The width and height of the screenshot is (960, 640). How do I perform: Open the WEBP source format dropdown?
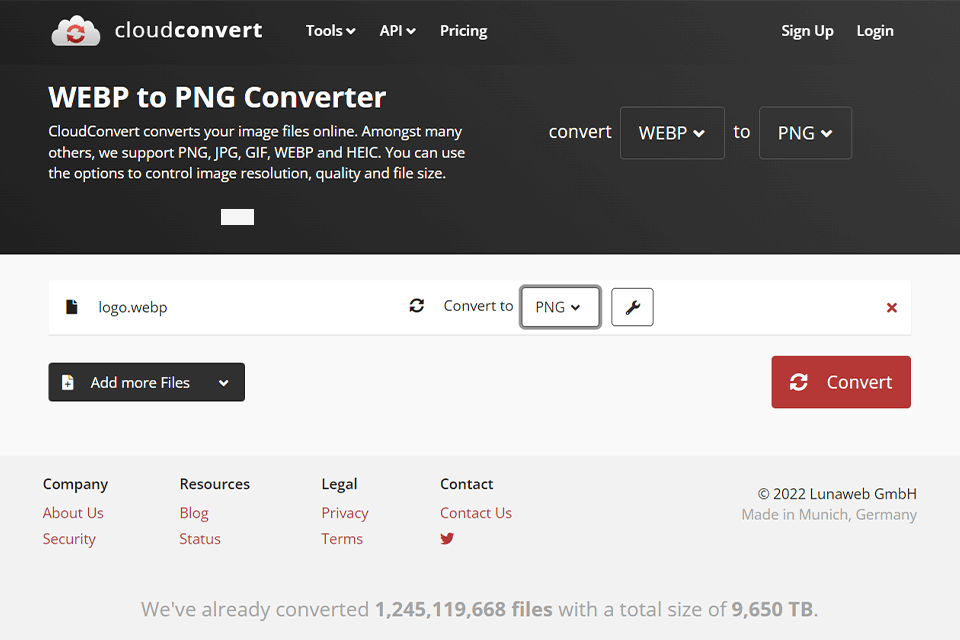(x=672, y=133)
